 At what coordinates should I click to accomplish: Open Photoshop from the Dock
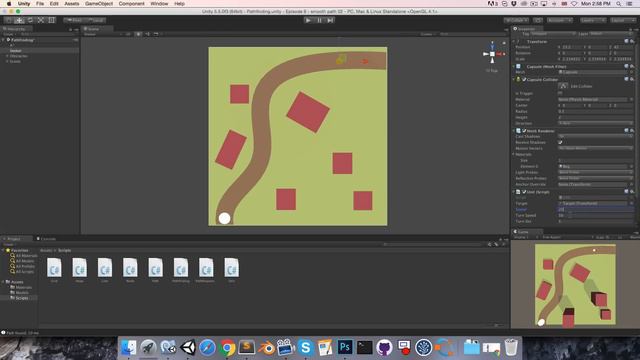pyautogui.click(x=345, y=348)
